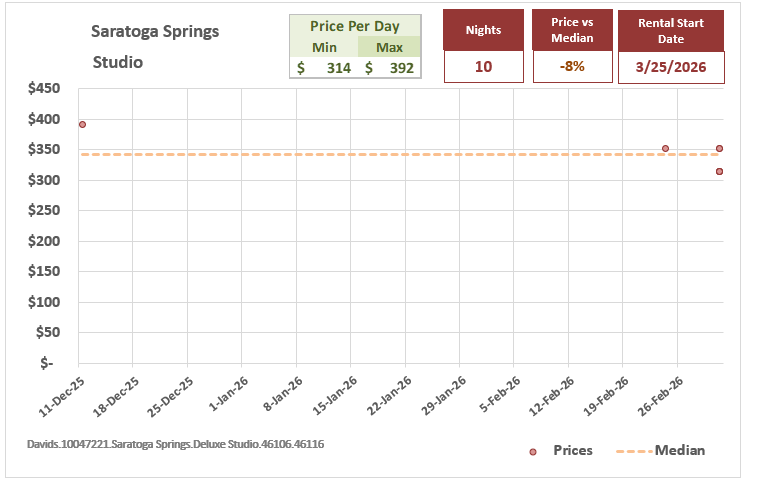The width and height of the screenshot is (757, 486).
Task: Select the Nights value cell showing 10
Action: [x=483, y=68]
